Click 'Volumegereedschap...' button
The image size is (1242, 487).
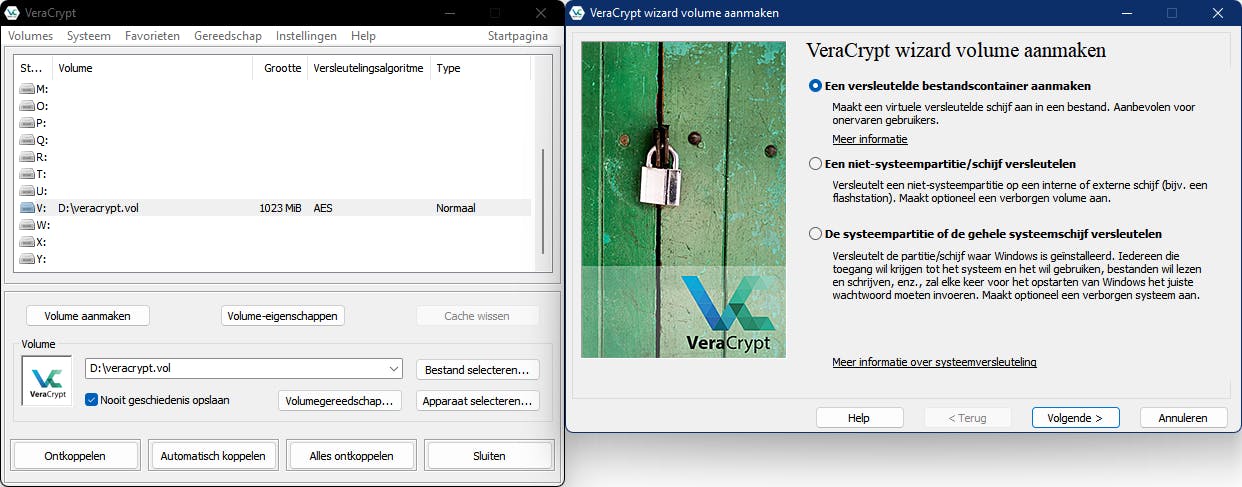coord(339,401)
